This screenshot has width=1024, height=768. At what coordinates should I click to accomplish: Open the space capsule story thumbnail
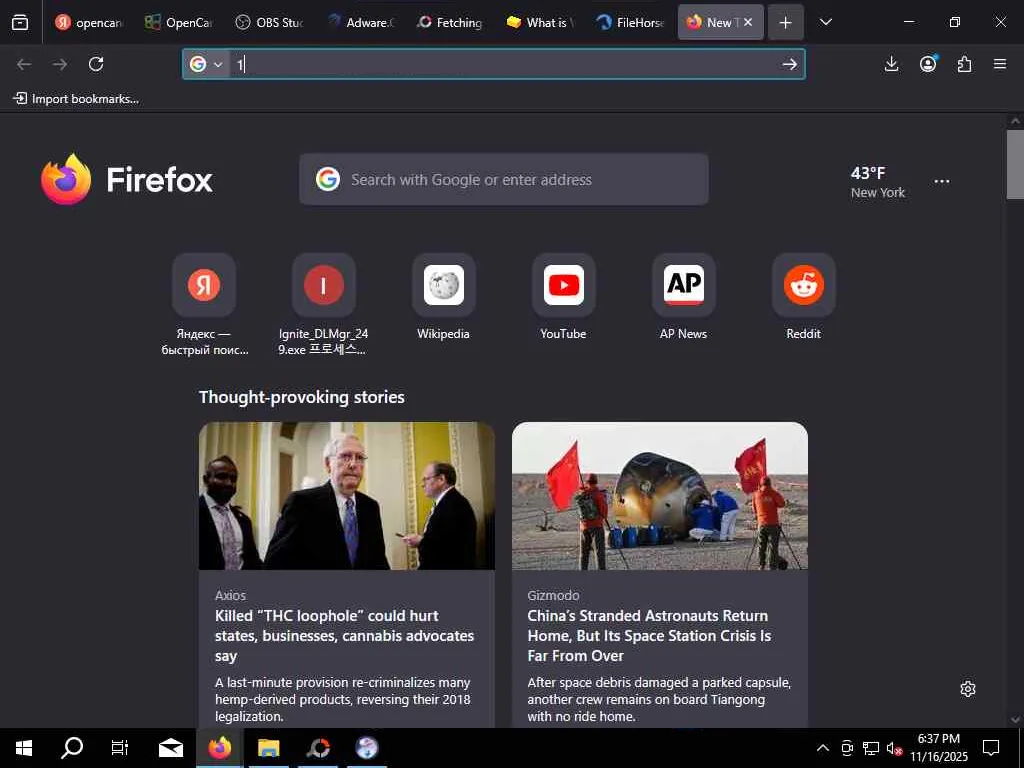(x=660, y=496)
